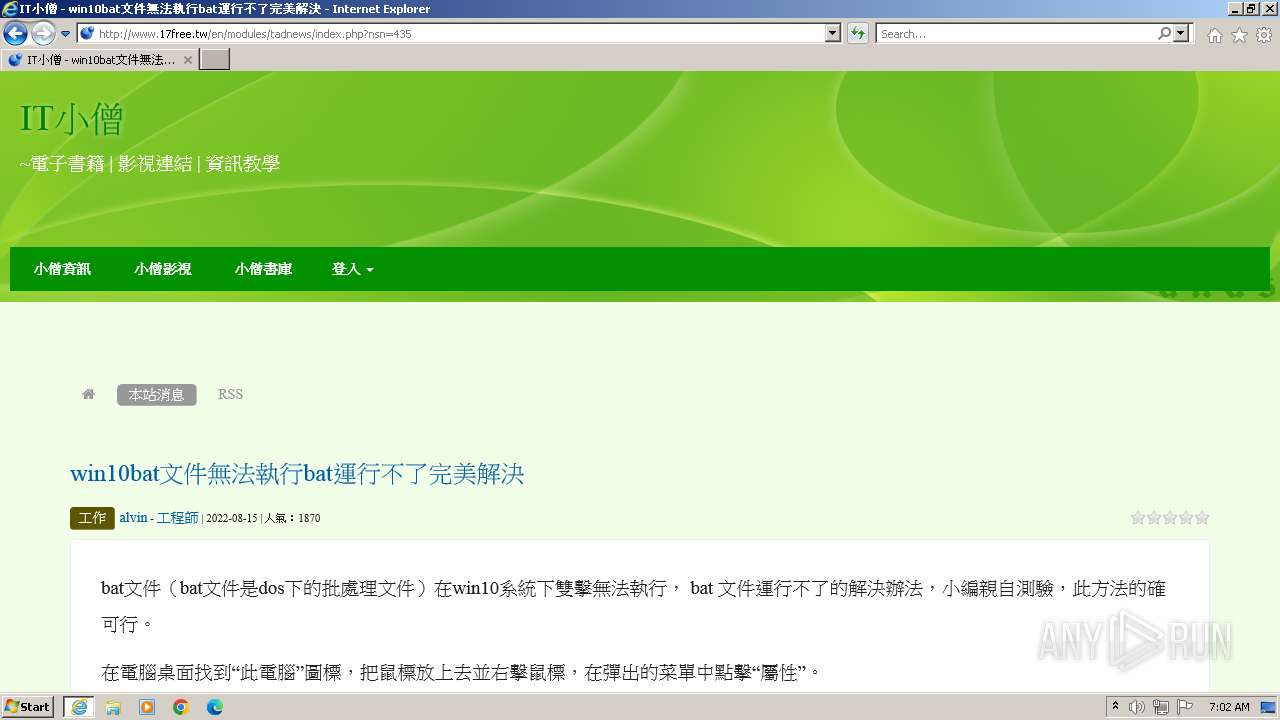Click the 2022-08-15 date text
This screenshot has height=720, width=1280.
pyautogui.click(x=232, y=518)
